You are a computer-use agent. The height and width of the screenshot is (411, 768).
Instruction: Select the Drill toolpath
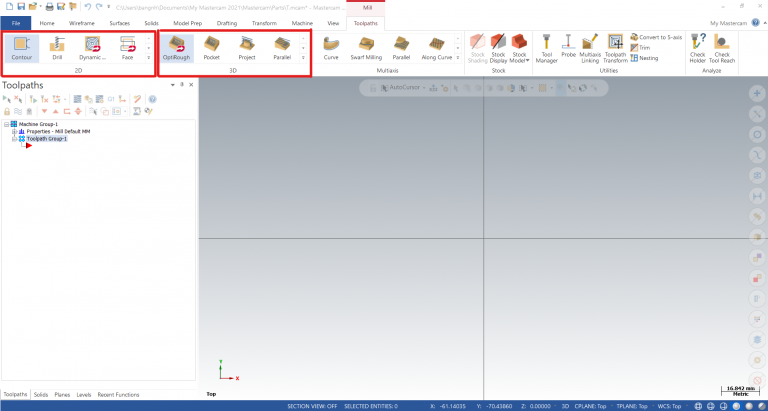[57, 48]
